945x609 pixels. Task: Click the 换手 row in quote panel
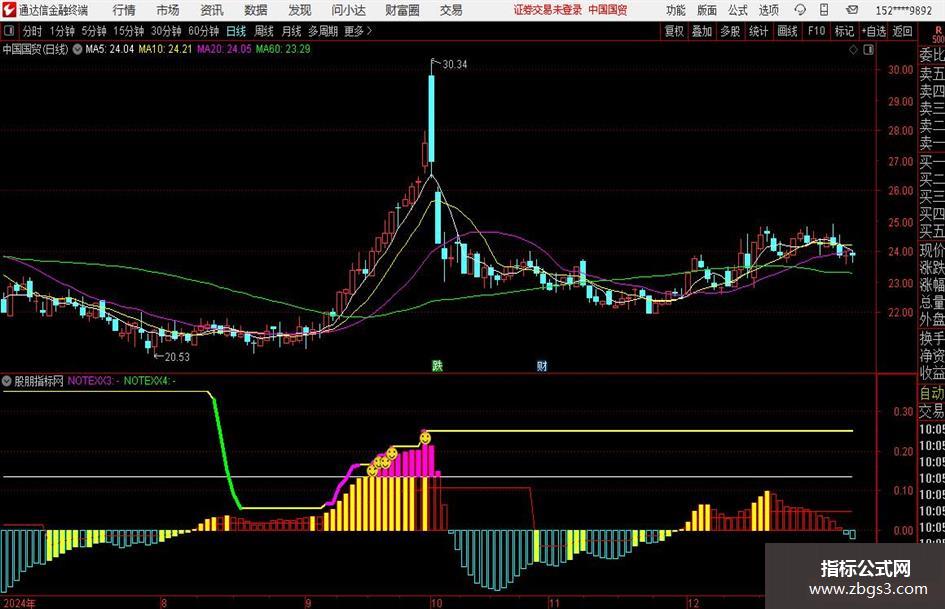(x=932, y=338)
